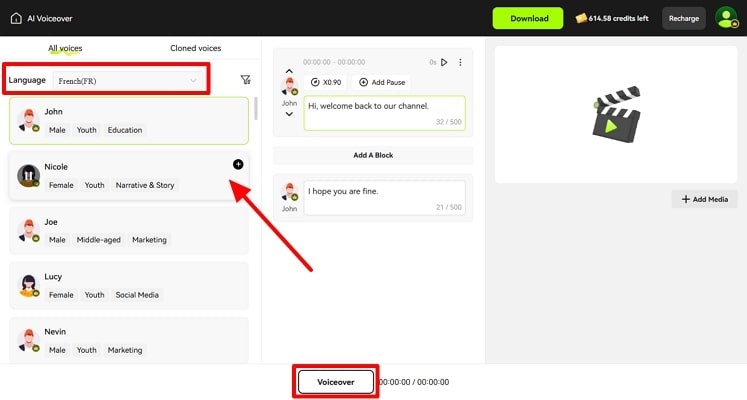Viewport: 747px width, 400px height.
Task: Play the first text block preview
Action: 444,62
